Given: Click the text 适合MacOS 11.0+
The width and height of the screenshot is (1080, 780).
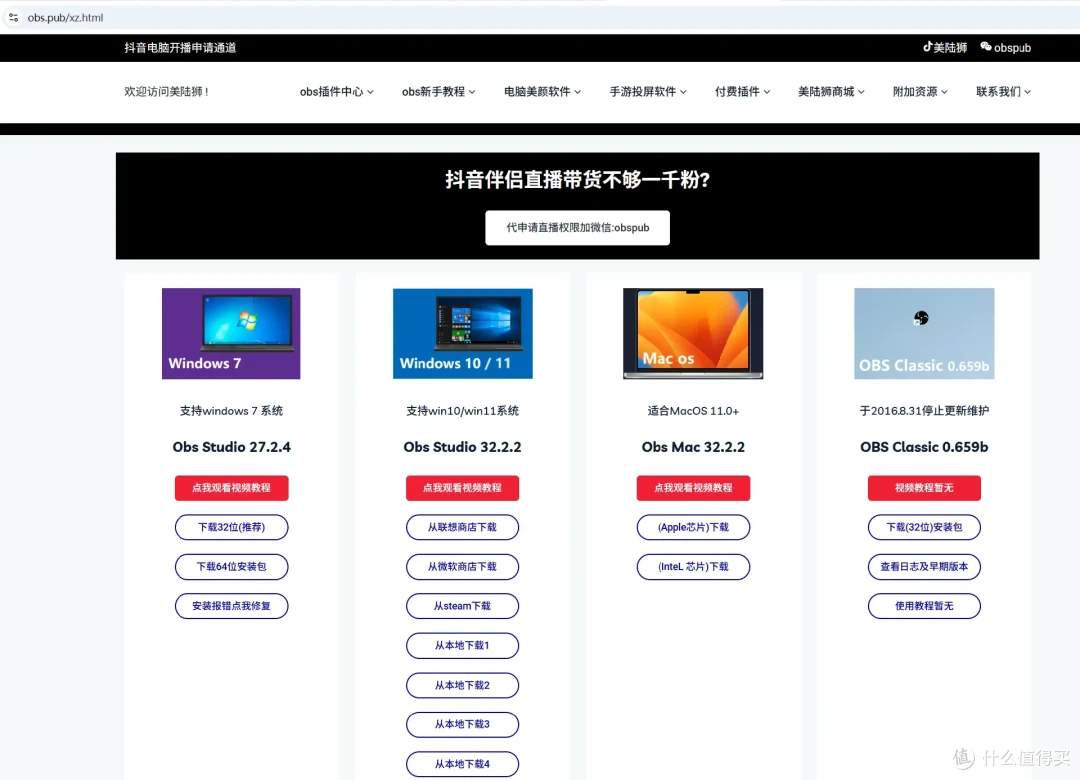Looking at the screenshot, I should tap(693, 411).
